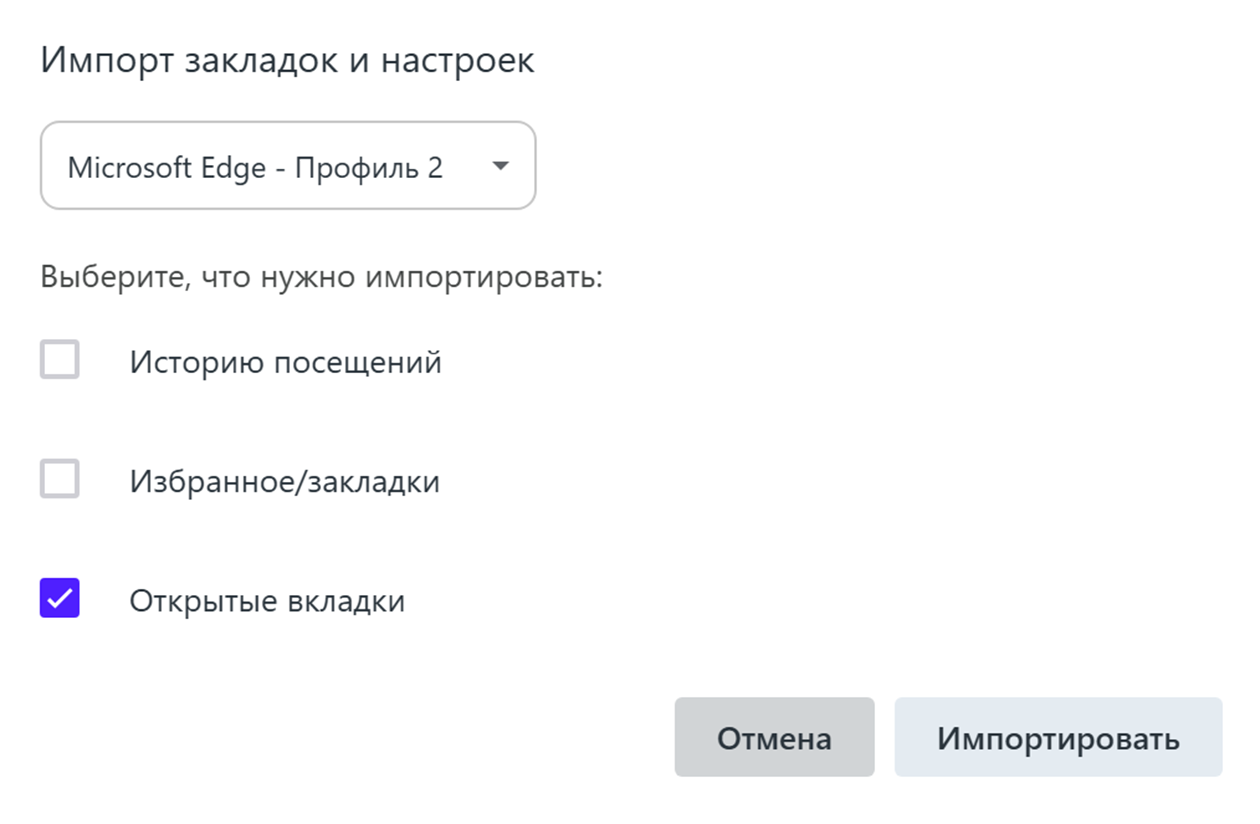The image size is (1260, 824).
Task: Click the 'Историю посещений' label text
Action: click(x=286, y=361)
